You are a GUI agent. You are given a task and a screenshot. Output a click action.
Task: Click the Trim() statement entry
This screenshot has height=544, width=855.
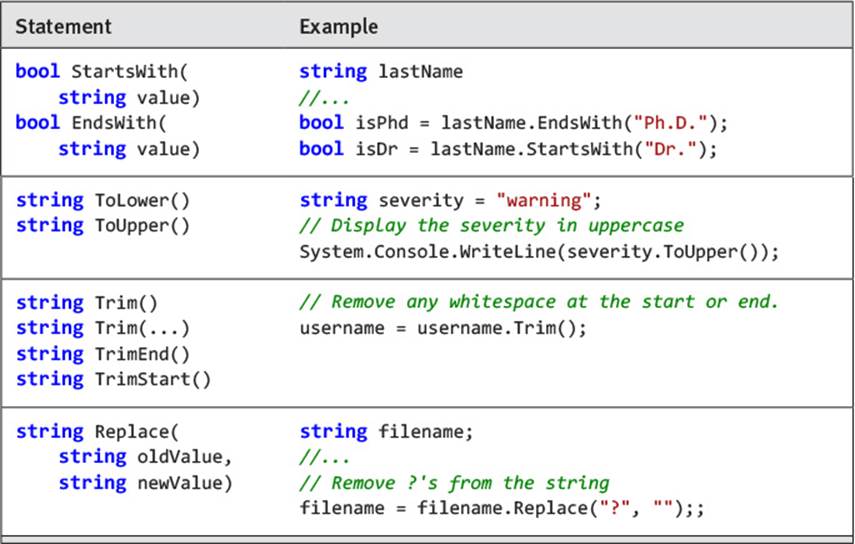(x=87, y=303)
